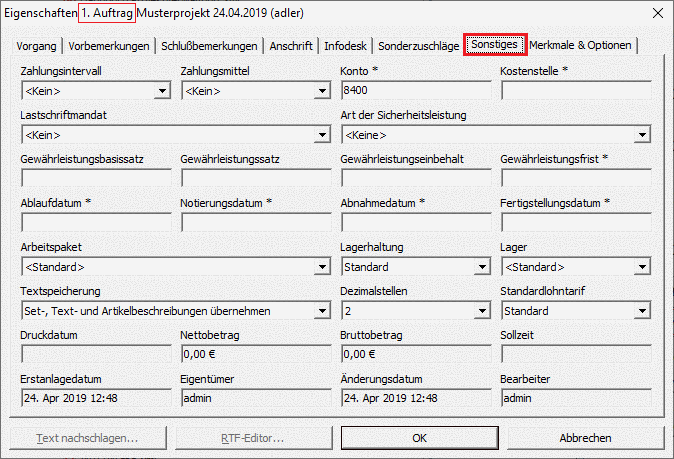The image size is (674, 459).
Task: Focus the Gewährleistungsbasissatz field
Action: 96,178
